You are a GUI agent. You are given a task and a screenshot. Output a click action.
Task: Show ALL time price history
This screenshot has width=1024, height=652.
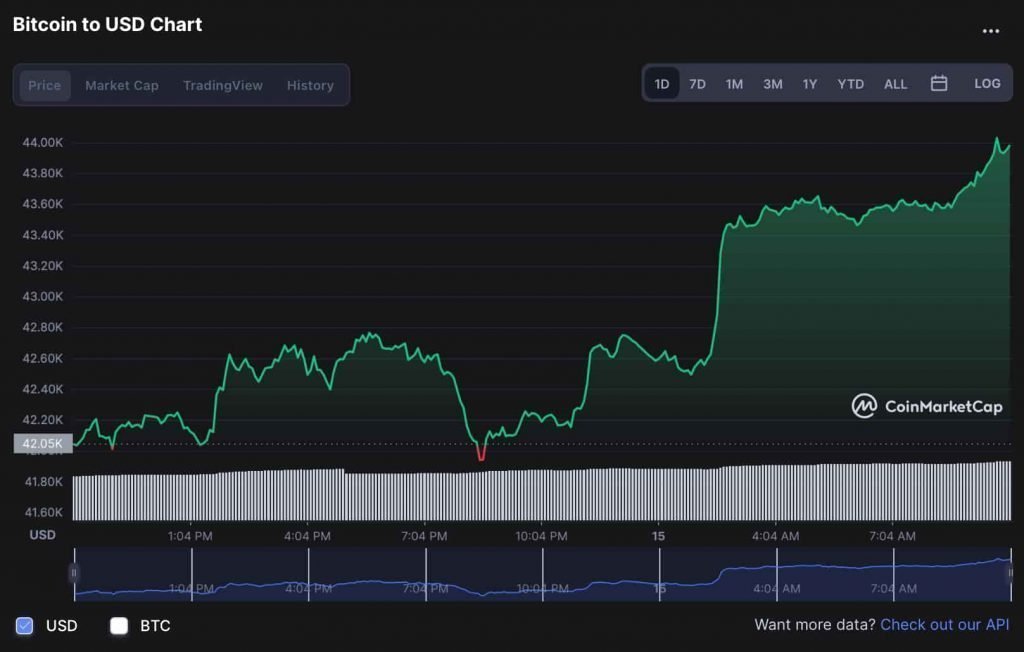click(x=895, y=84)
